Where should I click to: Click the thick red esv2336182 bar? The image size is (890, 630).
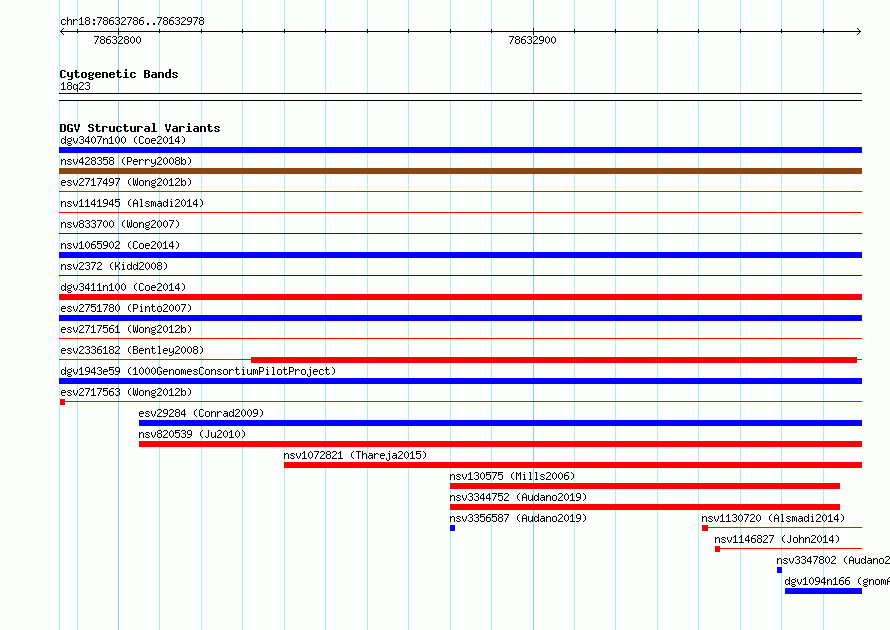(x=554, y=360)
